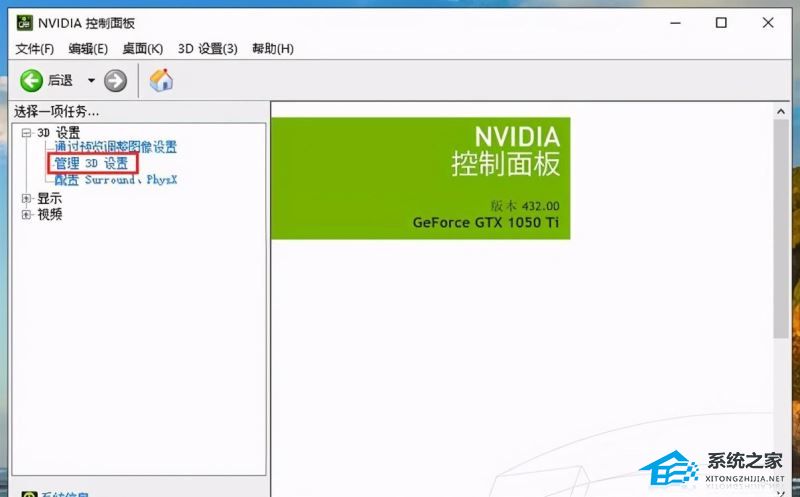Image resolution: width=800 pixels, height=497 pixels.
Task: Click the 后退 text label button
Action: (x=61, y=81)
